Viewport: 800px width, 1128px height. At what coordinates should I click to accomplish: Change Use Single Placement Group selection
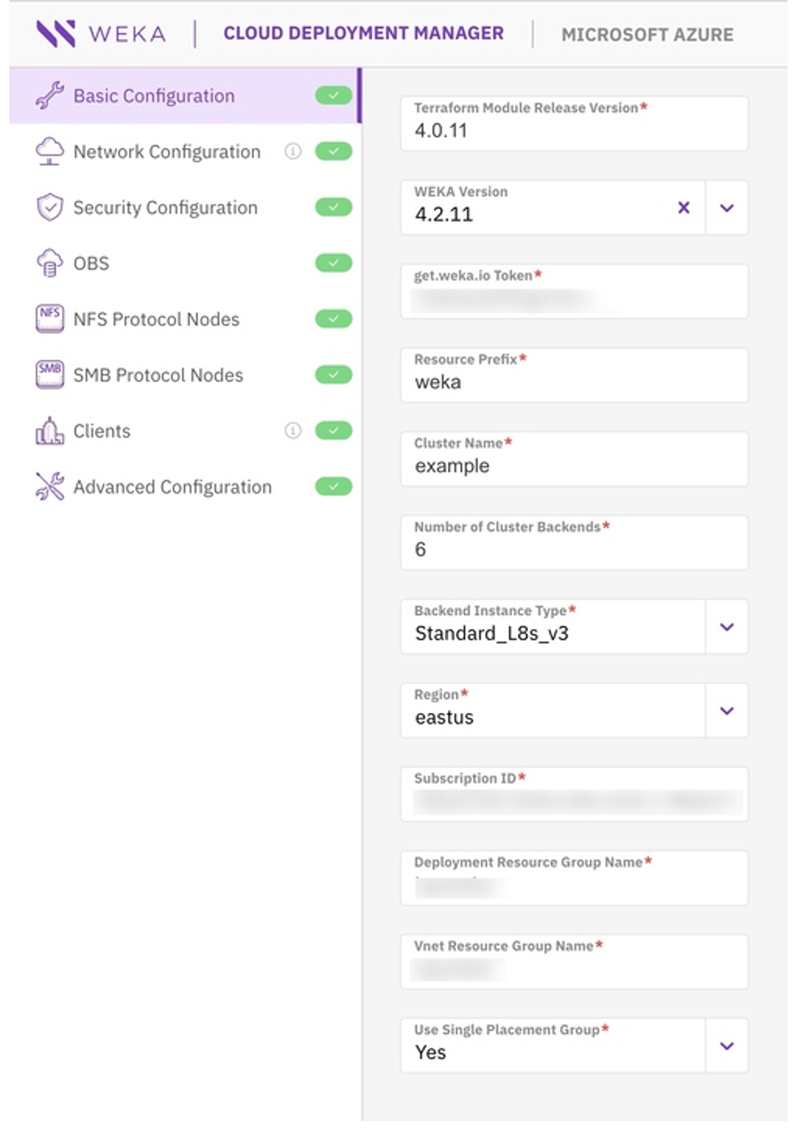click(727, 1046)
